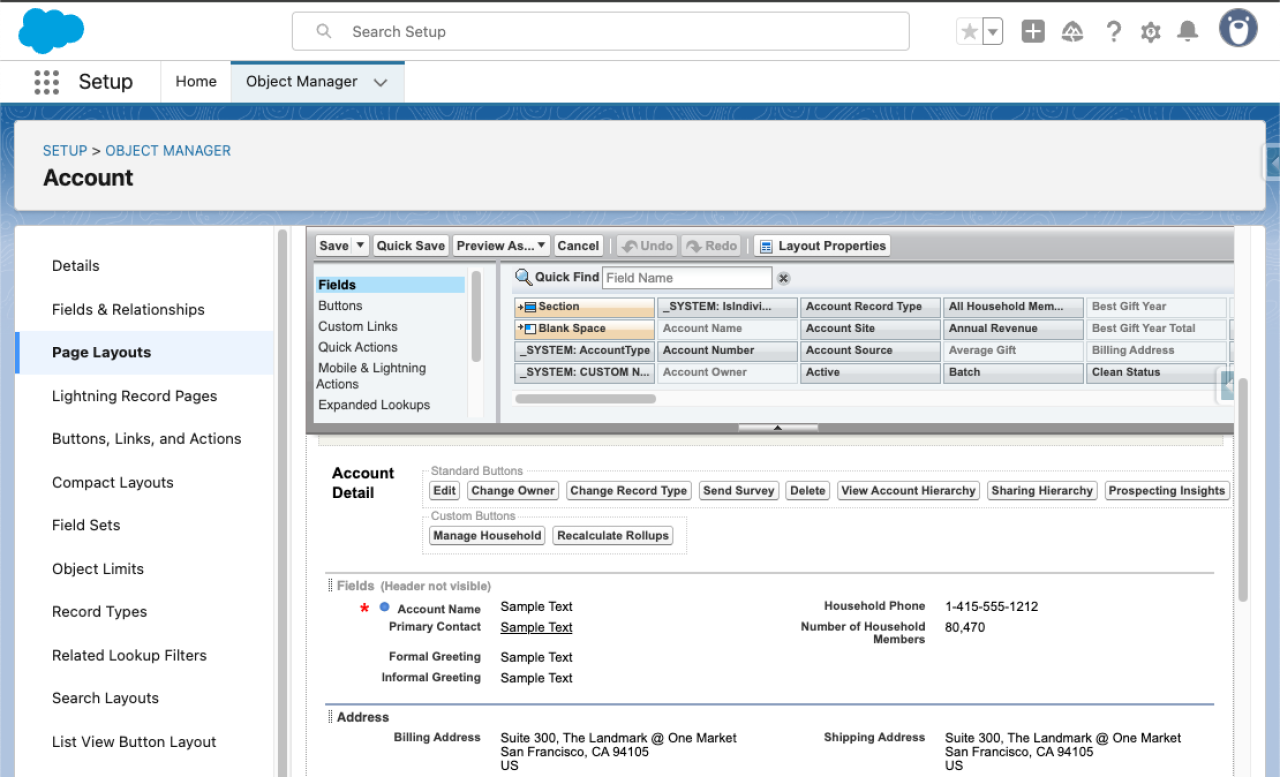This screenshot has height=777, width=1280.
Task: Select the Home tab in Setup
Action: click(x=195, y=81)
